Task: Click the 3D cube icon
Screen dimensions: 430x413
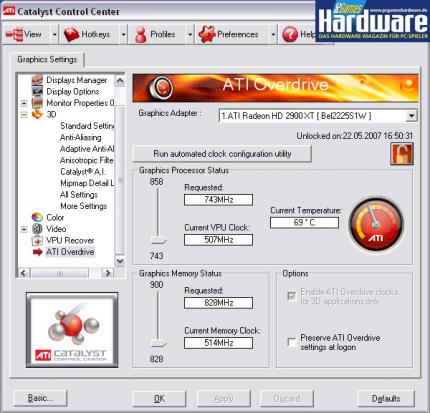Action: coord(37,114)
